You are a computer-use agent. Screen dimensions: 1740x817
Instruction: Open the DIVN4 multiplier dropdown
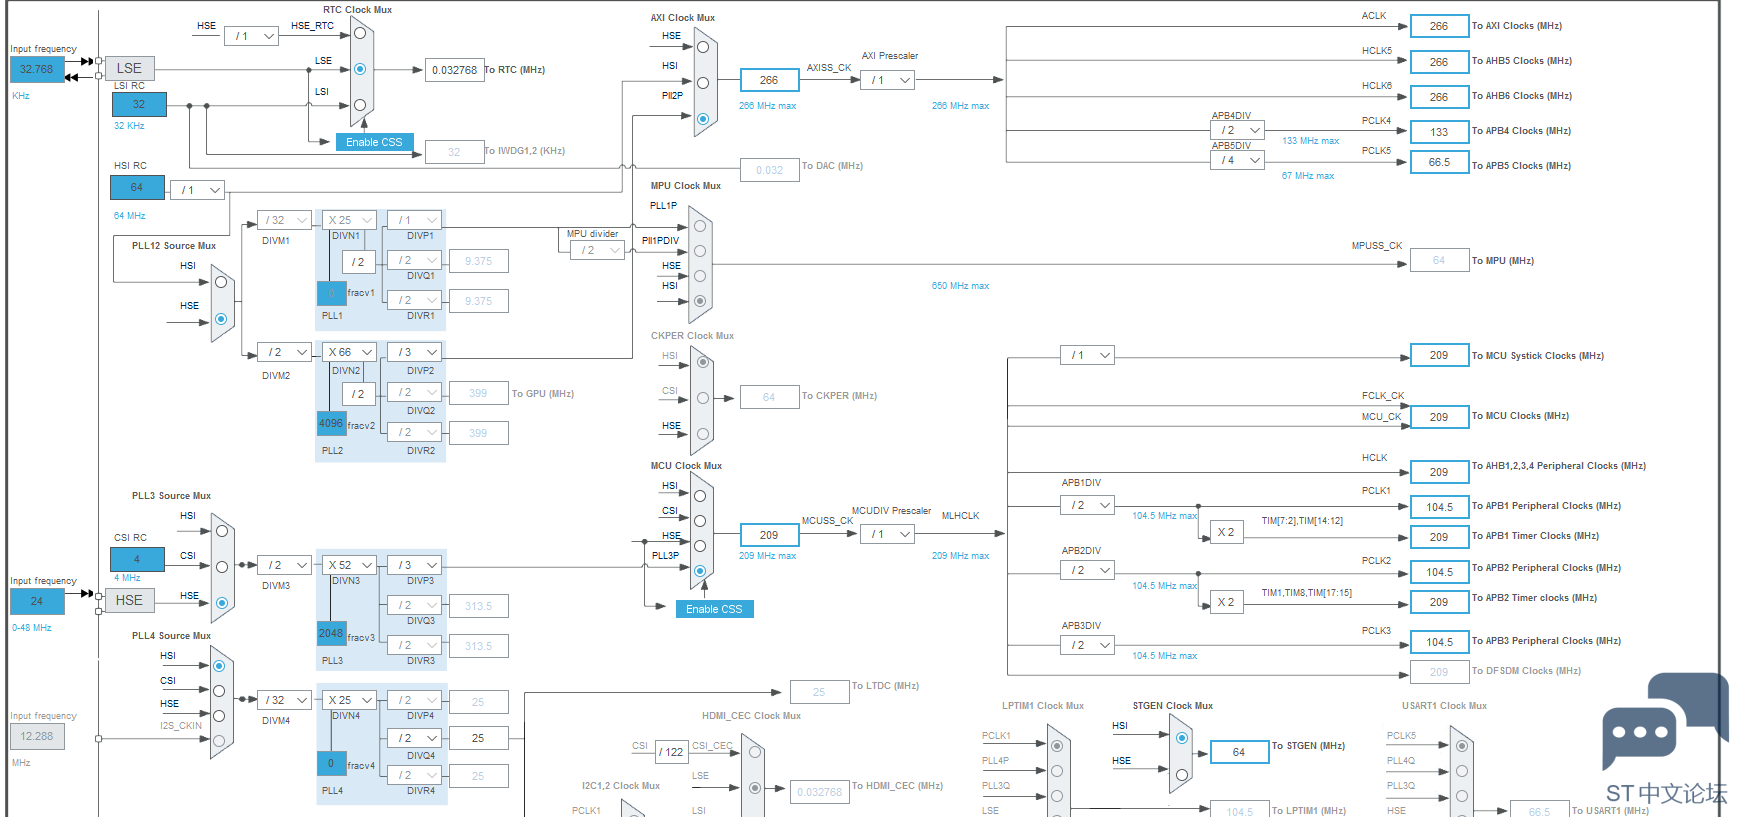(x=349, y=700)
